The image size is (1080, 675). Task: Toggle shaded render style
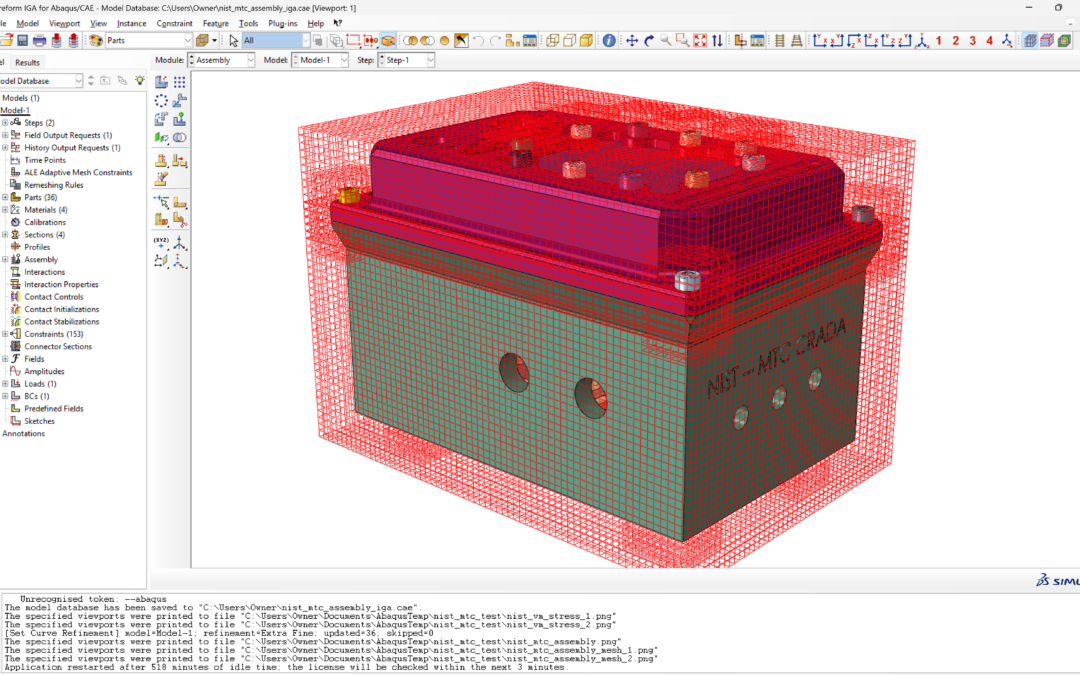coord(586,41)
